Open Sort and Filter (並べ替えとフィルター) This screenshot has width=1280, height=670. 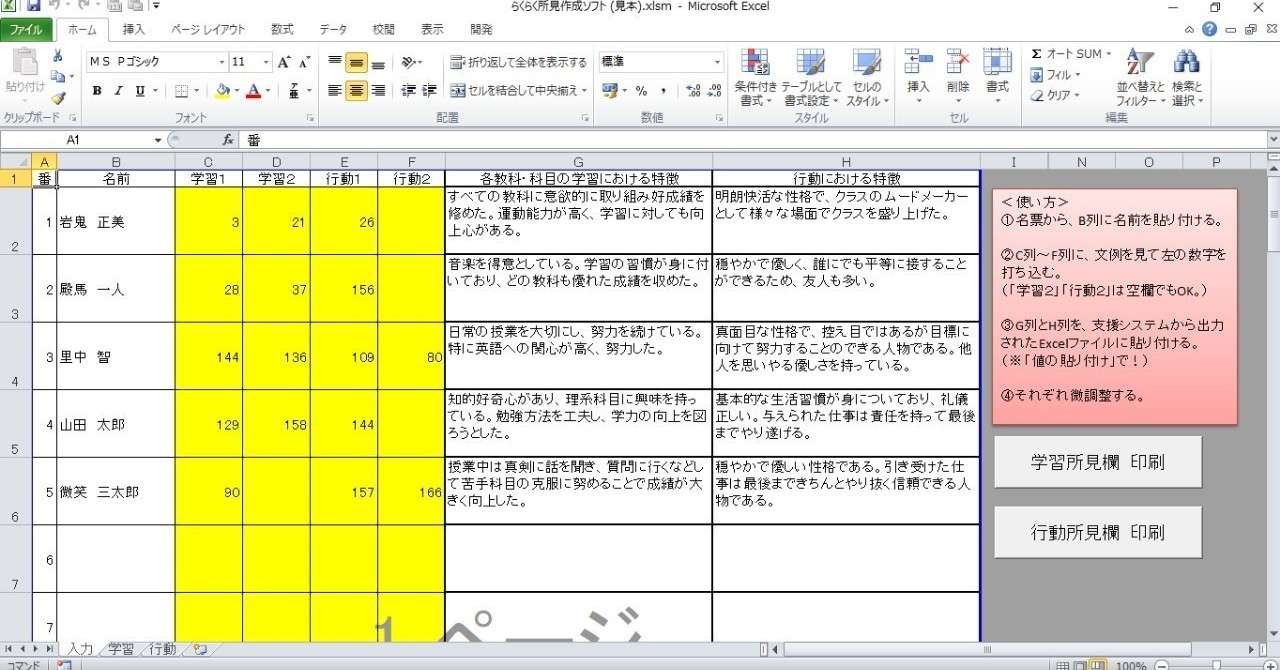coord(1142,62)
